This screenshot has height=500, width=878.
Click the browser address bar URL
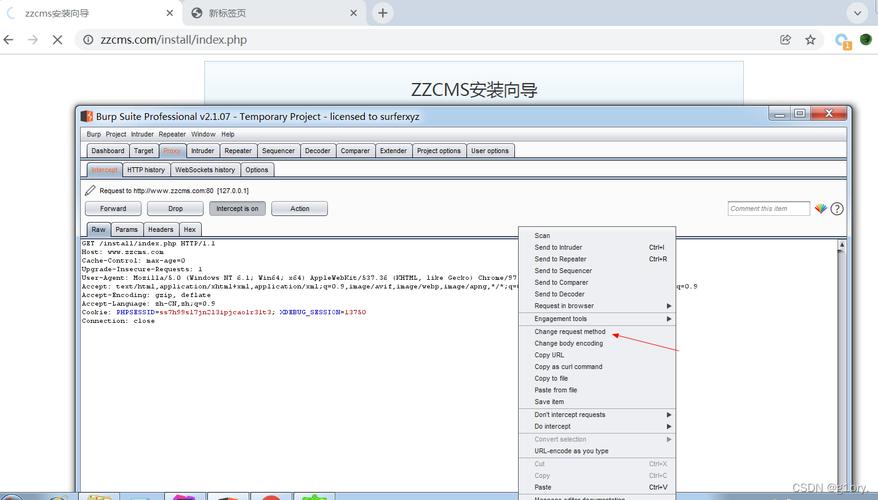pos(174,40)
